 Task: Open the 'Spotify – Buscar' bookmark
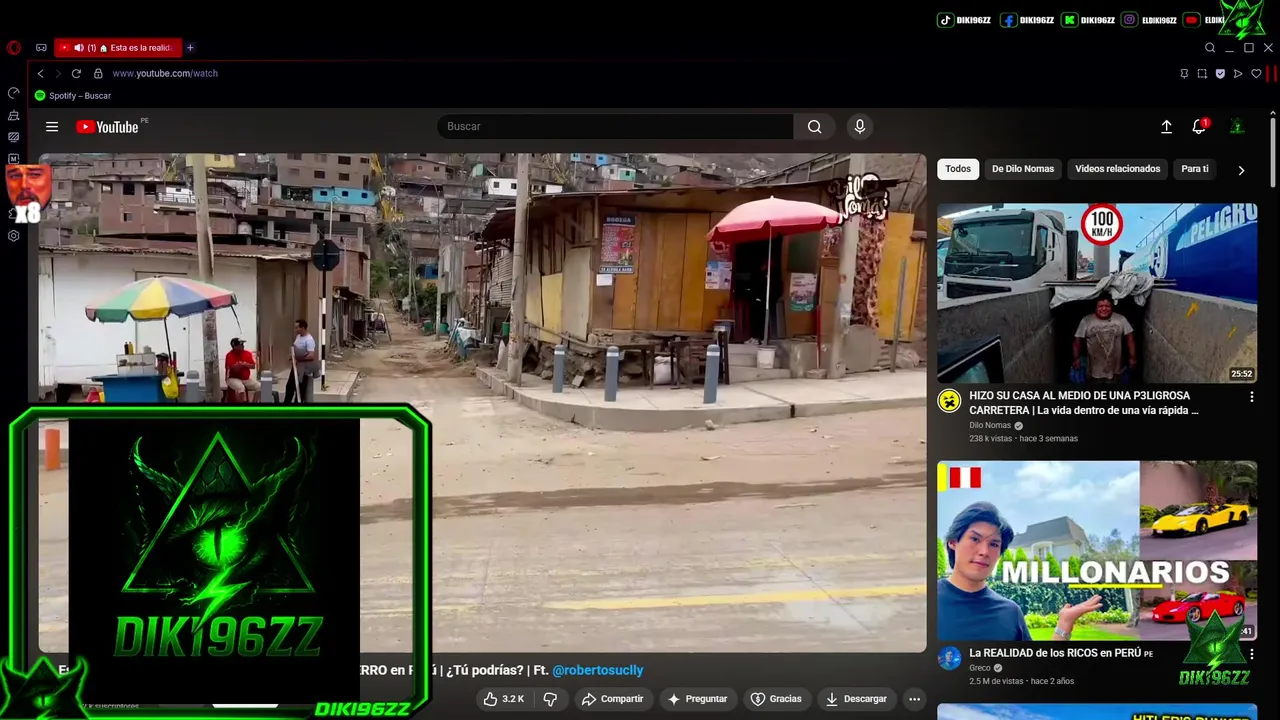73,96
